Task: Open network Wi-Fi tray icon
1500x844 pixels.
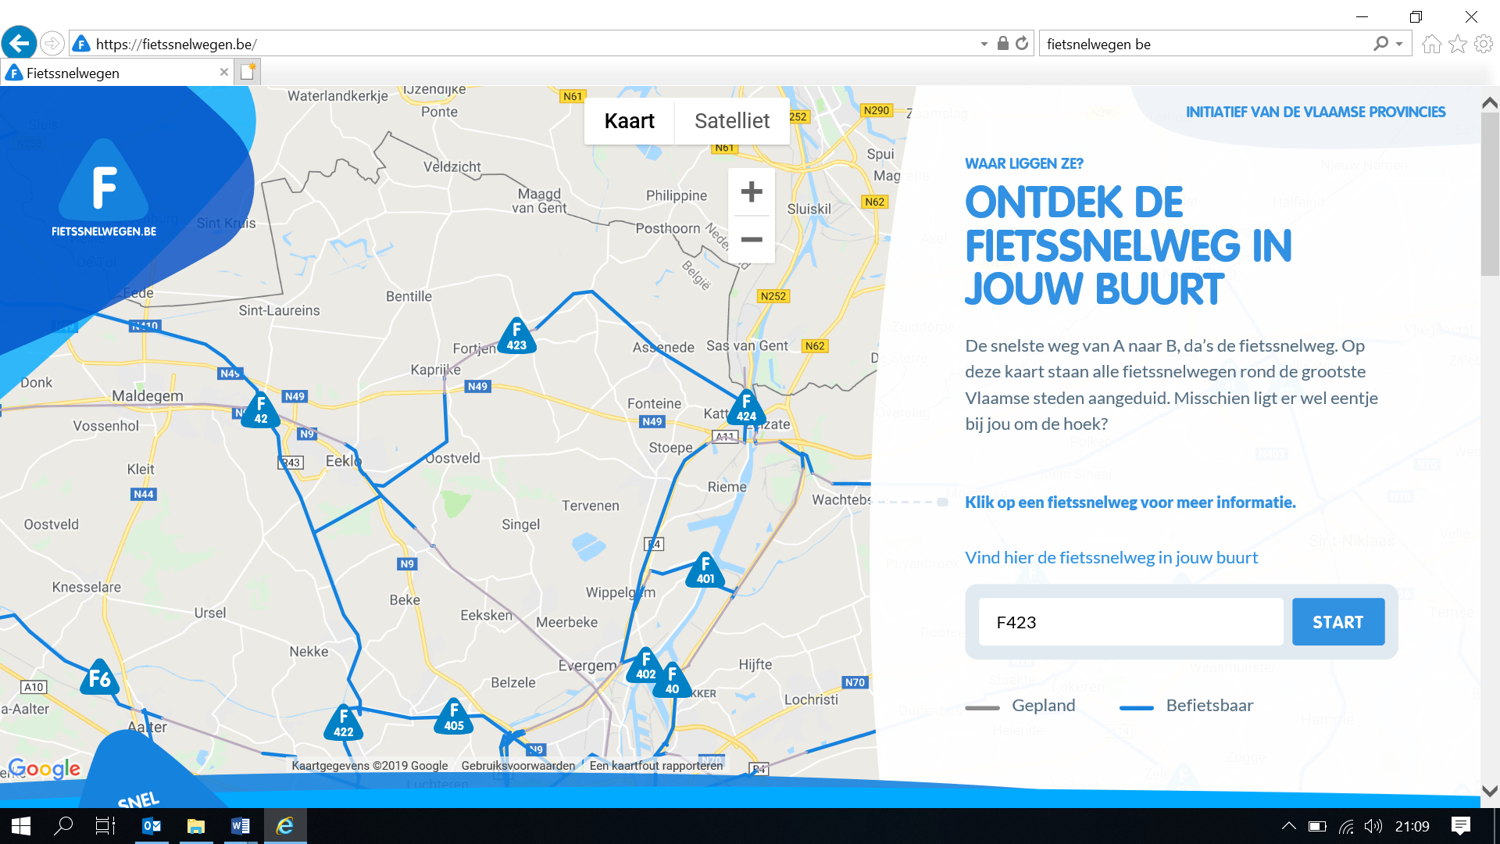Action: tap(1347, 826)
